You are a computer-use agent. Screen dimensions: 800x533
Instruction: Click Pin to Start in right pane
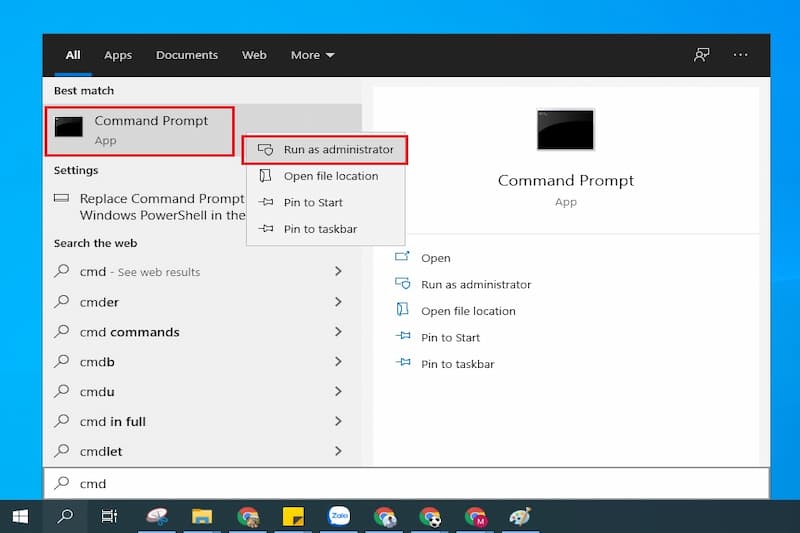[x=450, y=337]
